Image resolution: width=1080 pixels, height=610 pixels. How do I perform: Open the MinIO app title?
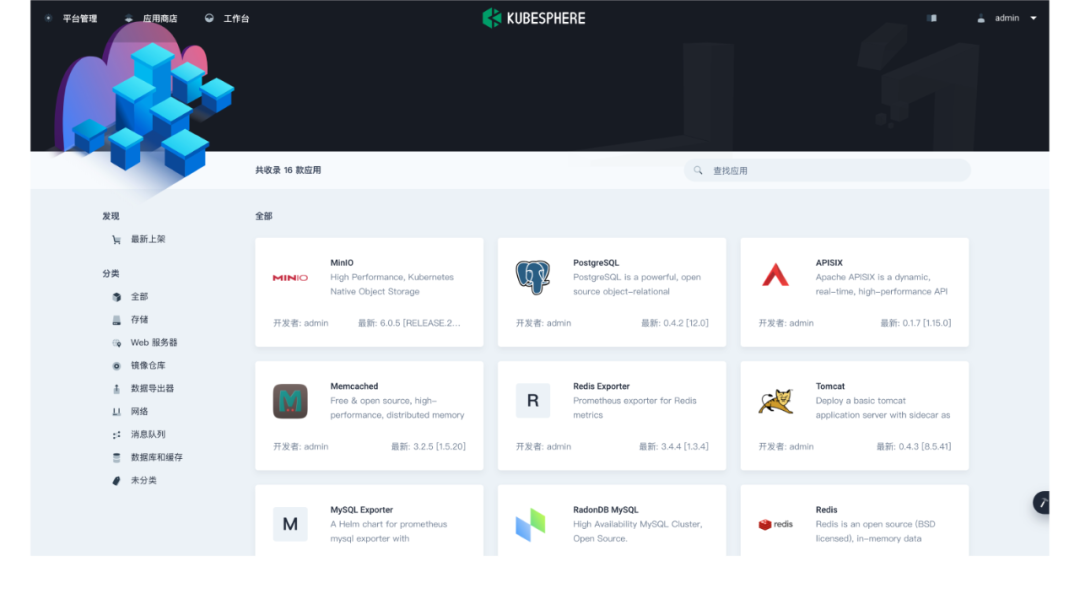[342, 263]
